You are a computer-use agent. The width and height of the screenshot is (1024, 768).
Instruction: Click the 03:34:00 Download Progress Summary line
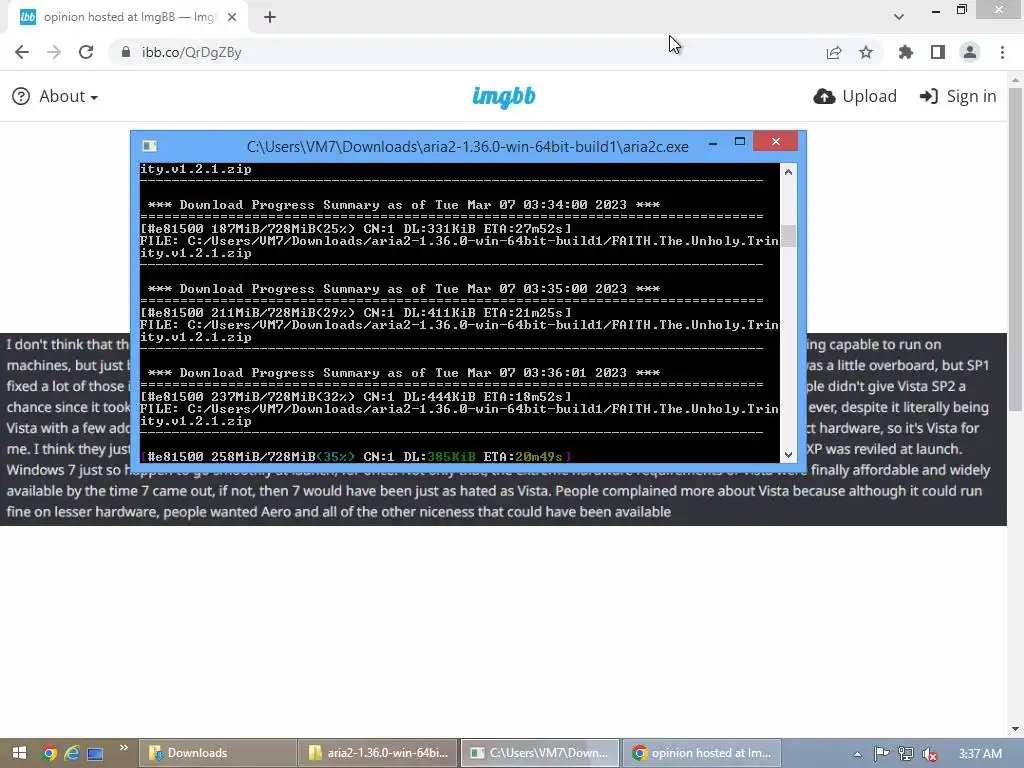click(x=404, y=204)
